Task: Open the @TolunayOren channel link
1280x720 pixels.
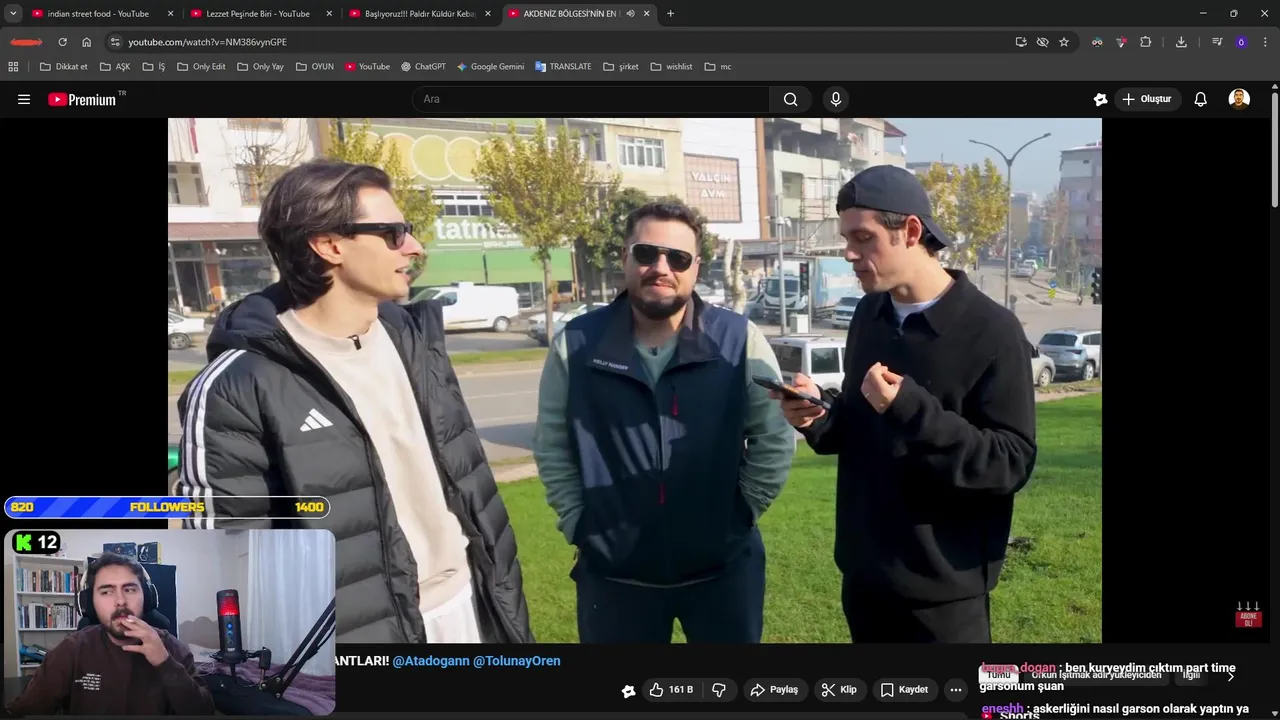Action: [517, 661]
